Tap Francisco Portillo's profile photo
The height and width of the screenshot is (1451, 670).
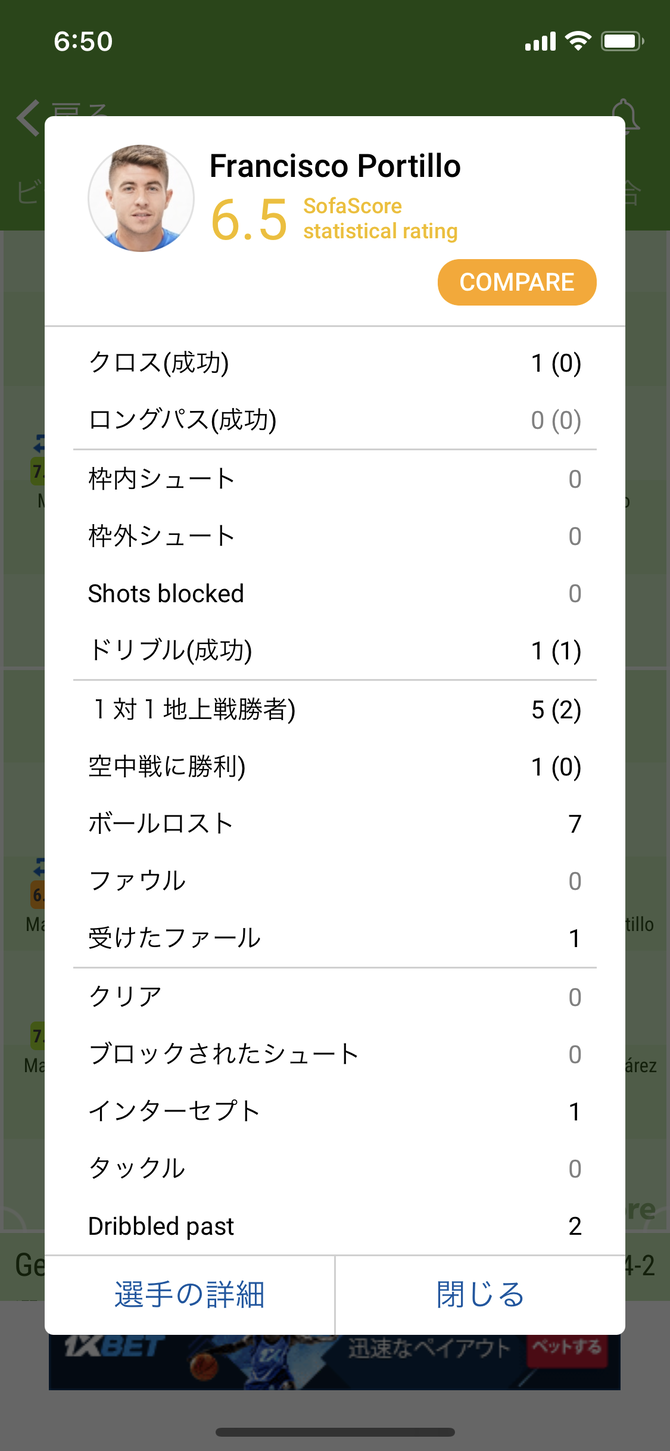click(141, 198)
